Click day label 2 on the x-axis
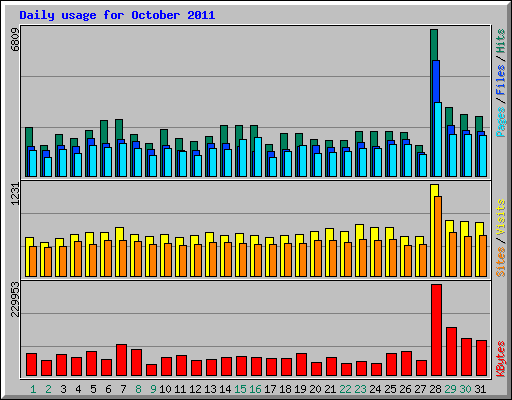This screenshot has height=400, width=512. pyautogui.click(x=48, y=389)
